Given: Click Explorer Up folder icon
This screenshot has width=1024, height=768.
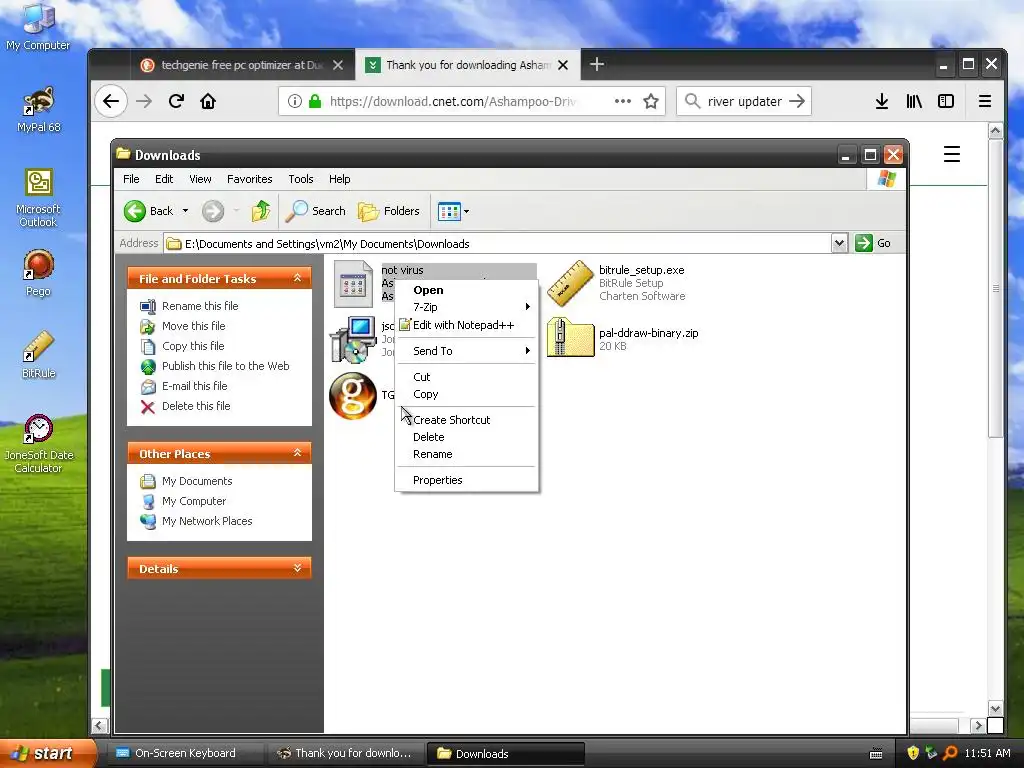Looking at the screenshot, I should tap(261, 211).
